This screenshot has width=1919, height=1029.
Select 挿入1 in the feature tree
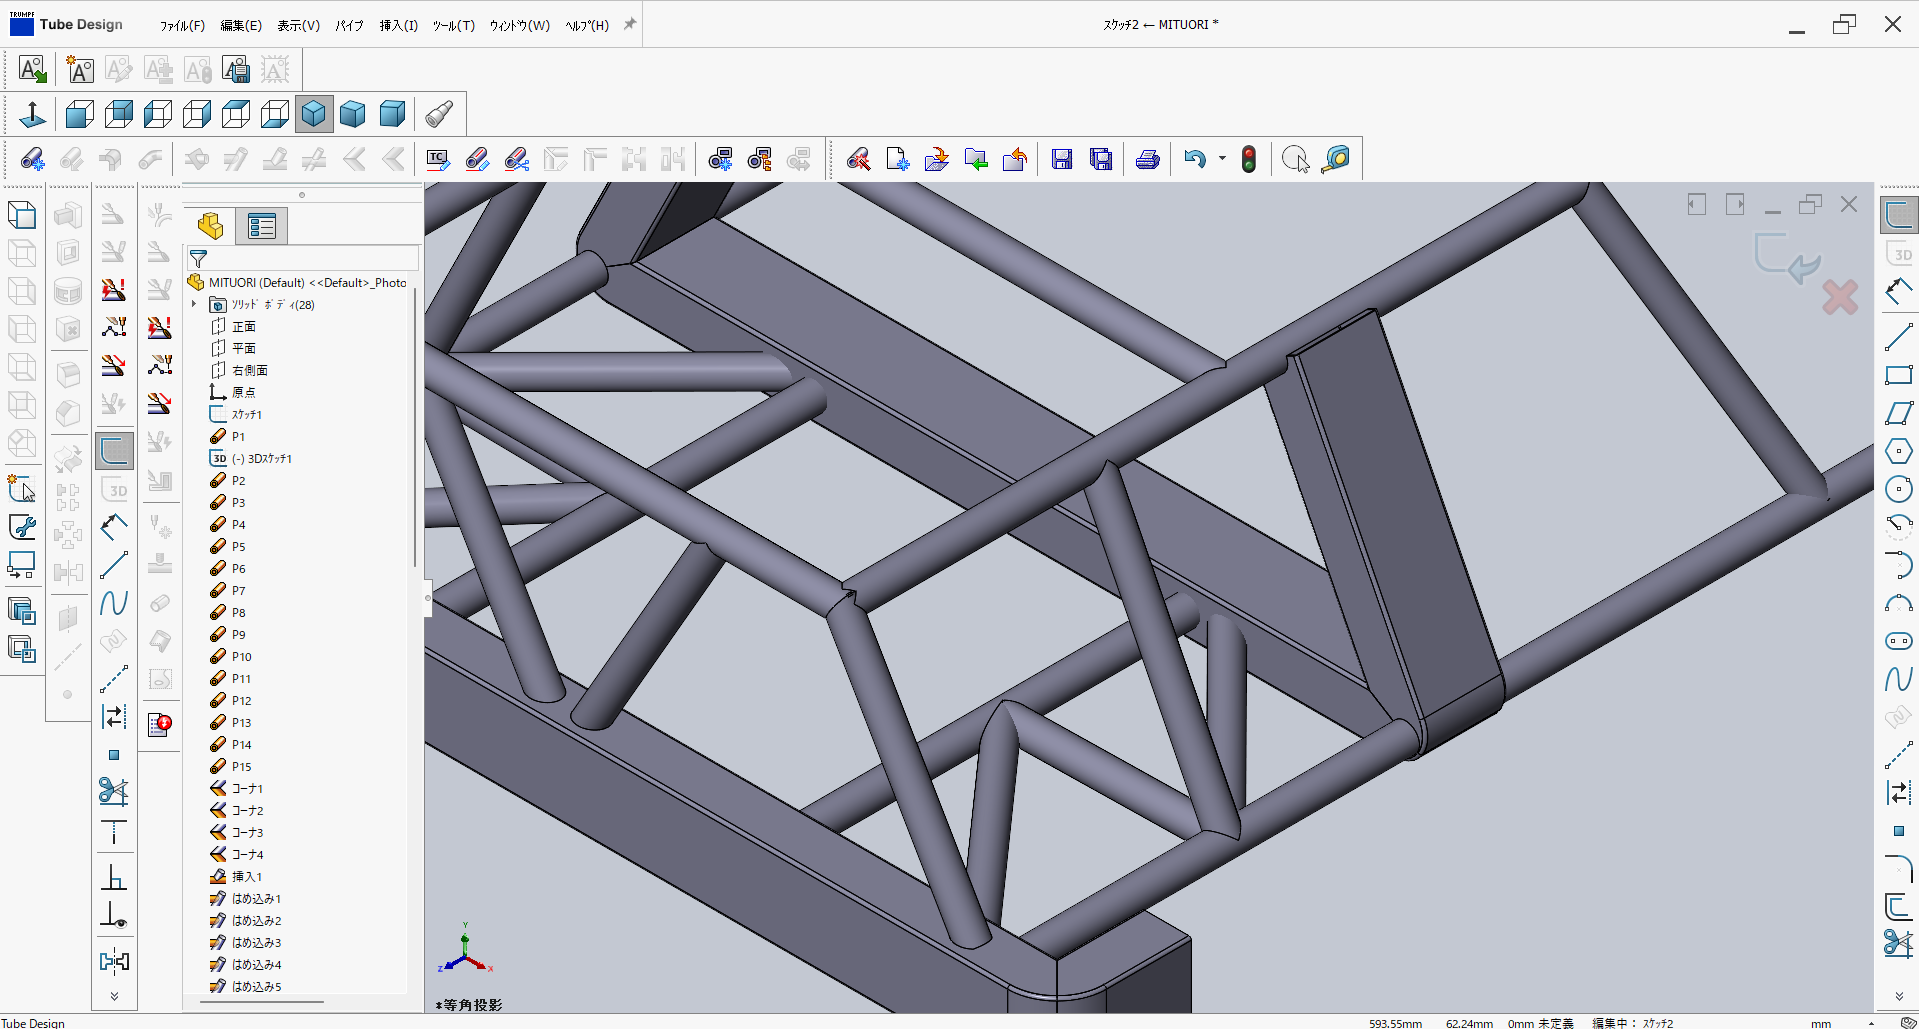point(246,876)
